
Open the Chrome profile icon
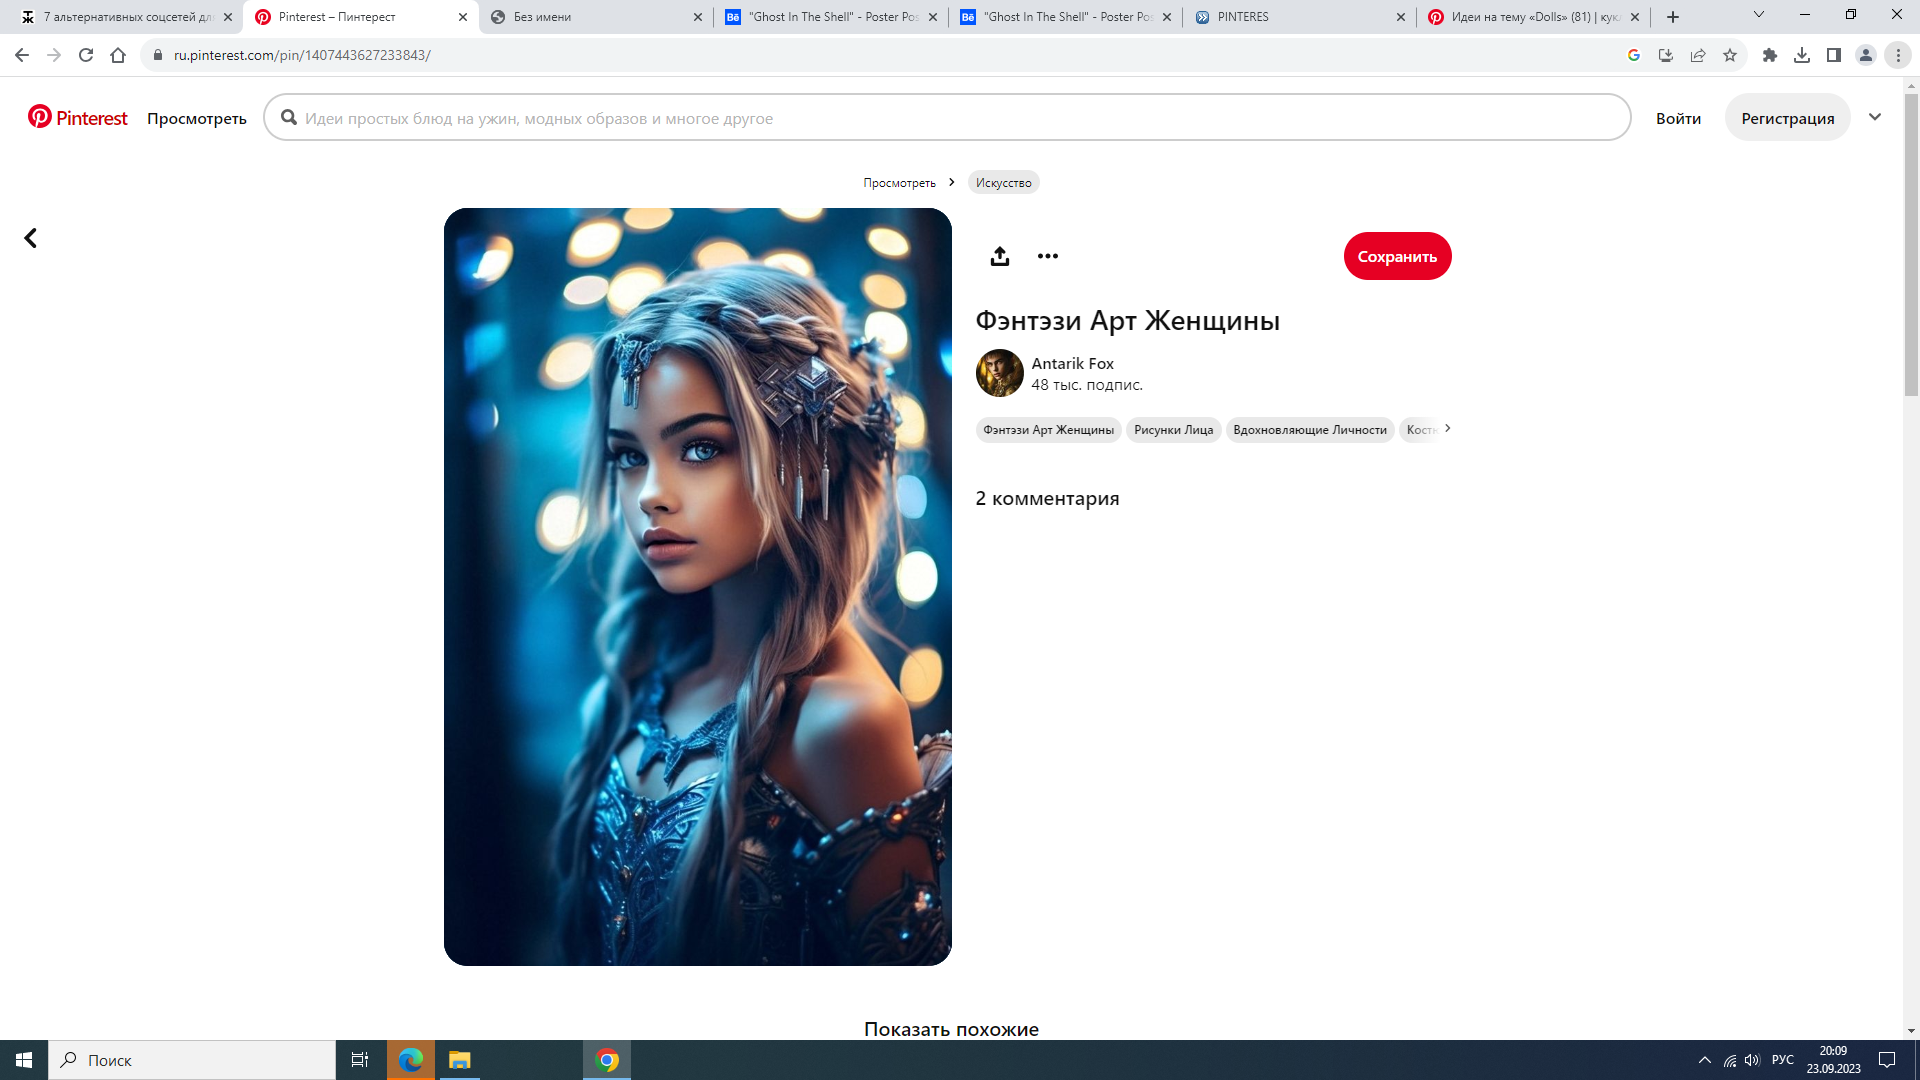pyautogui.click(x=1866, y=55)
